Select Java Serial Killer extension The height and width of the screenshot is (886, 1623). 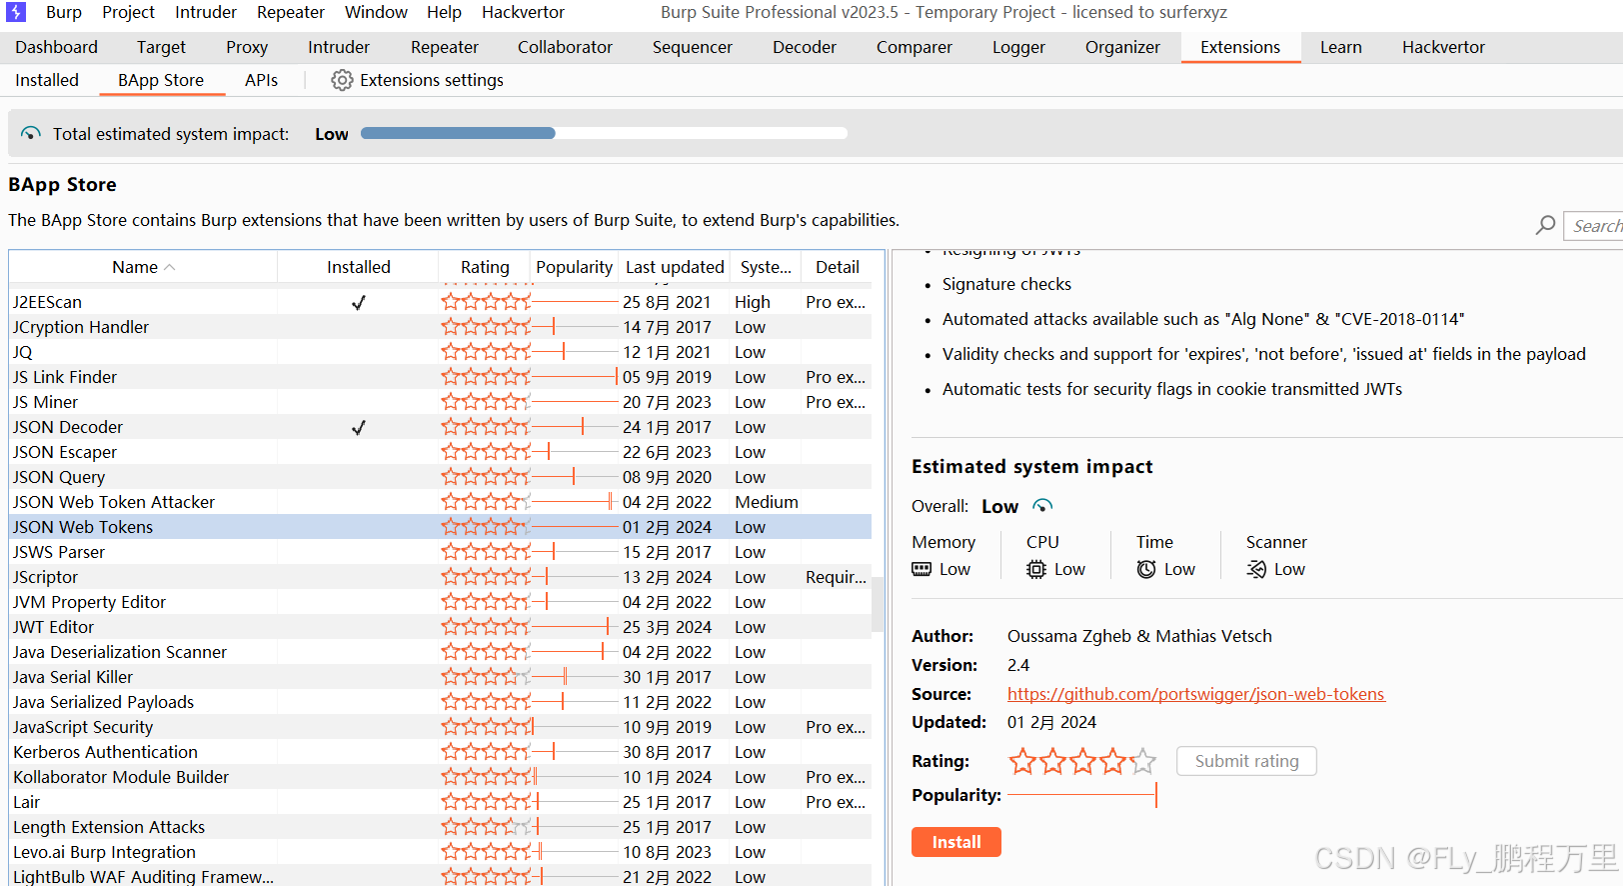[x=440, y=677]
